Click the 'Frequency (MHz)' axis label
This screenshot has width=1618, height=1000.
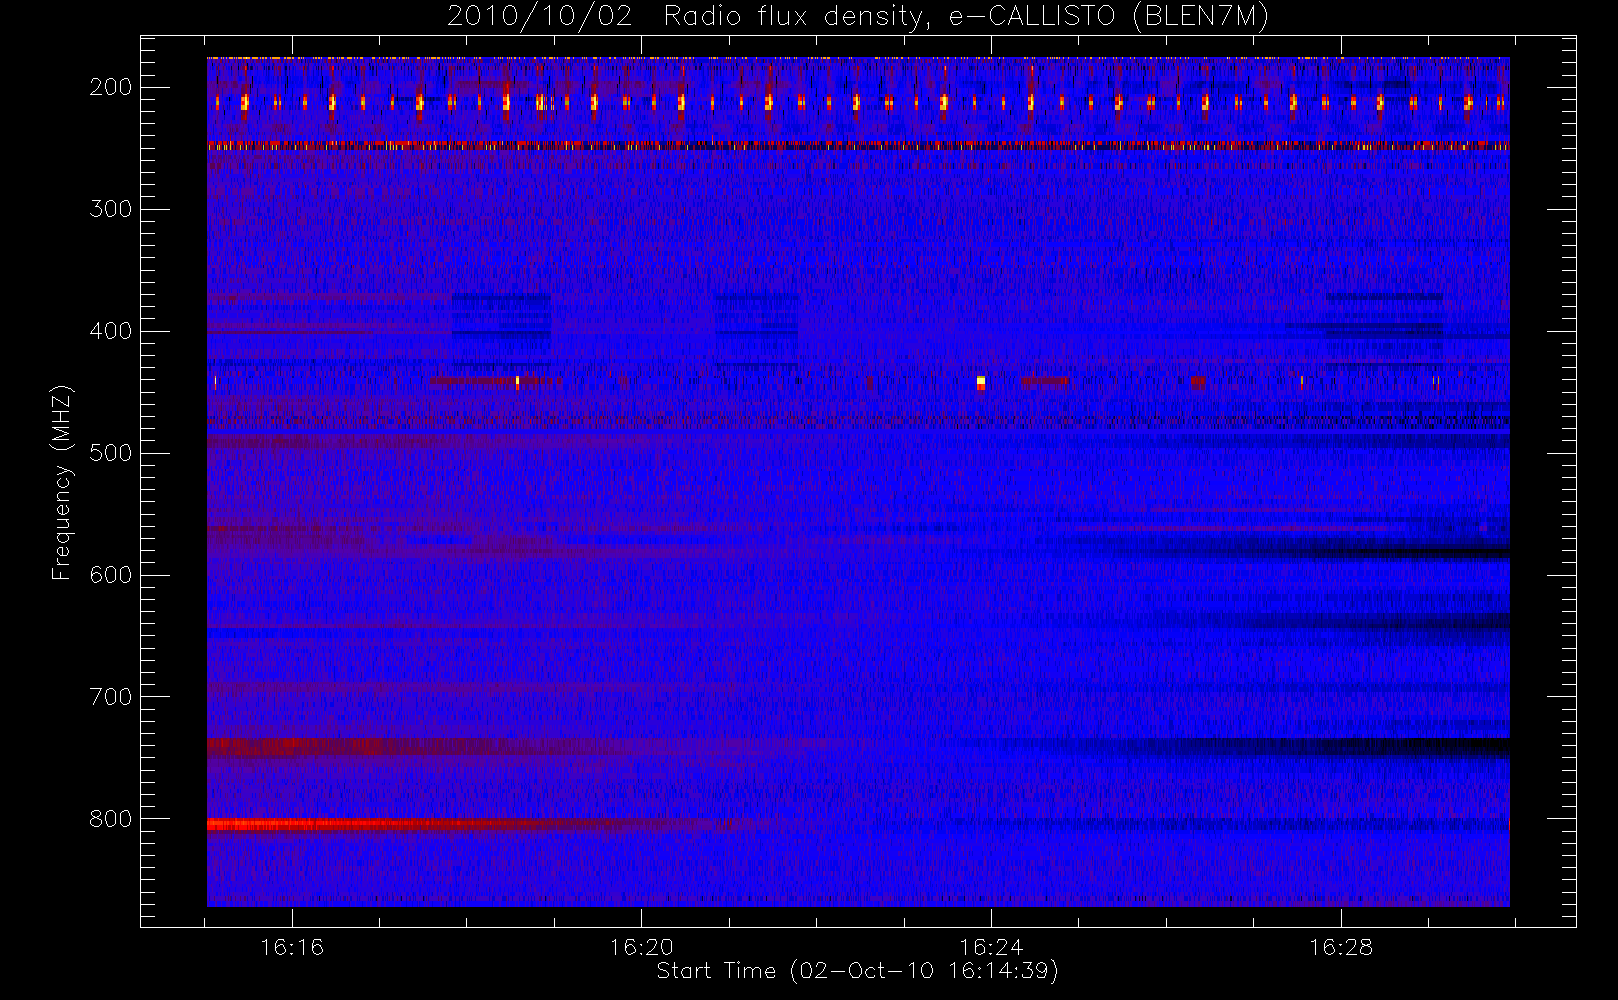(61, 482)
